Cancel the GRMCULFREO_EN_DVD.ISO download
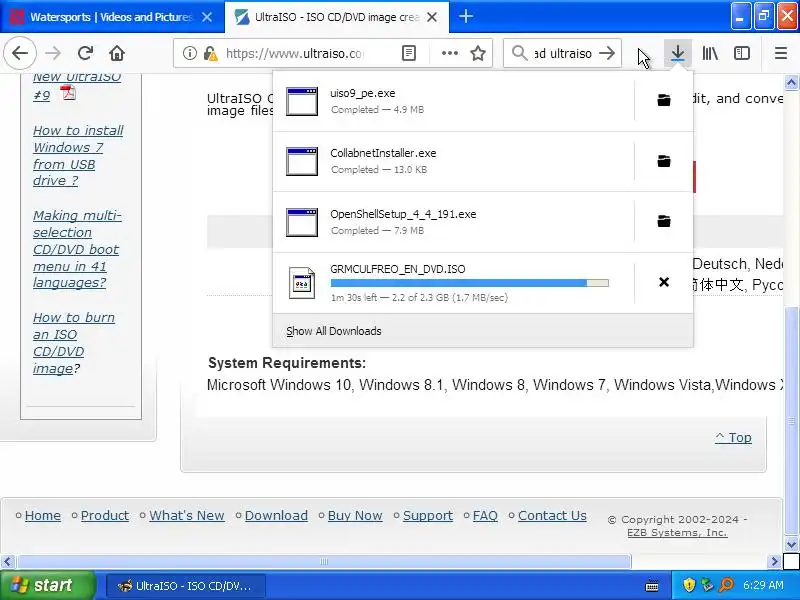The height and width of the screenshot is (600, 800). (664, 282)
